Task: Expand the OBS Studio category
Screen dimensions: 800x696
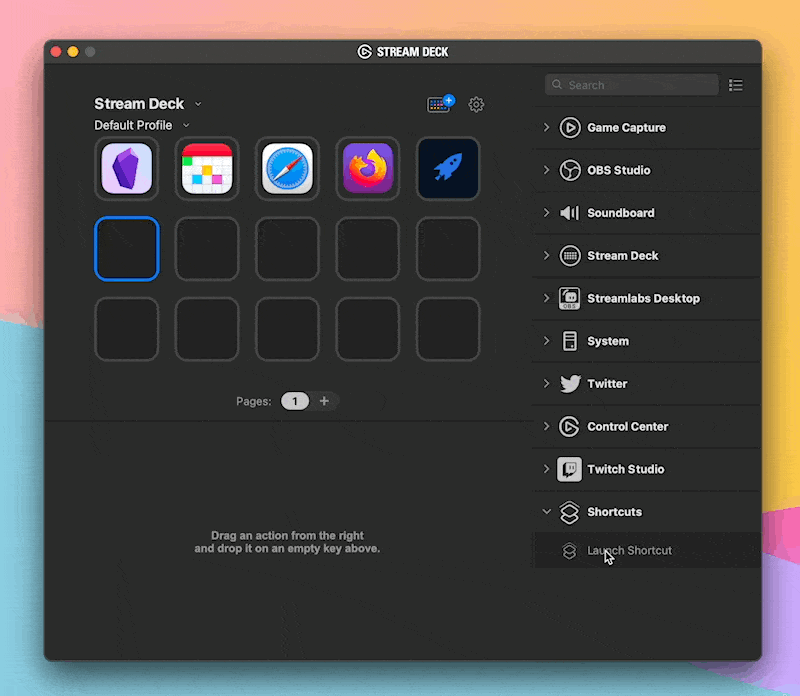Action: 546,170
